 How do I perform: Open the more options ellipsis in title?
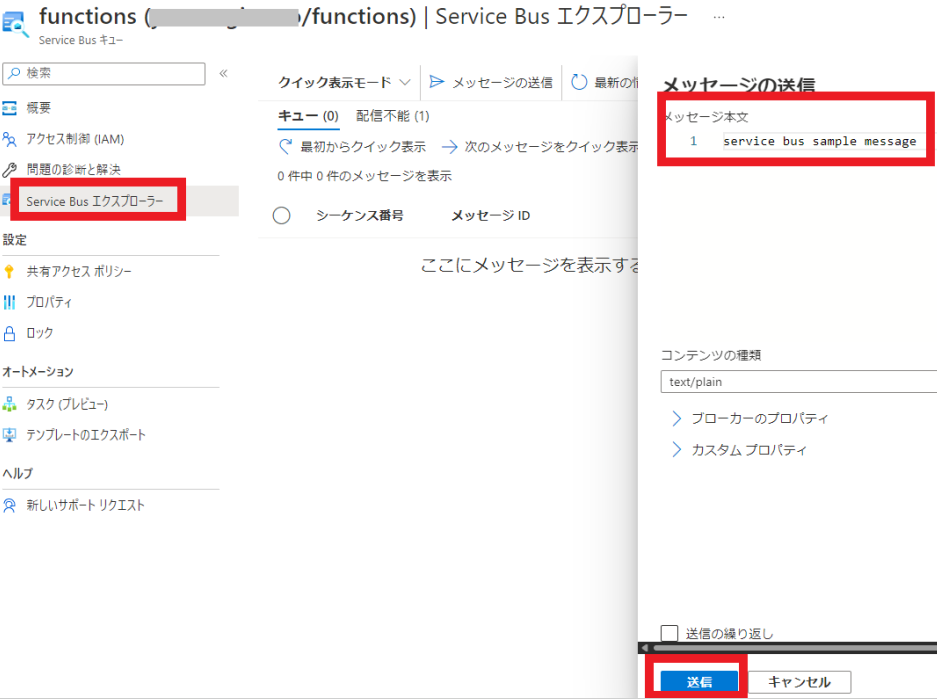[719, 17]
